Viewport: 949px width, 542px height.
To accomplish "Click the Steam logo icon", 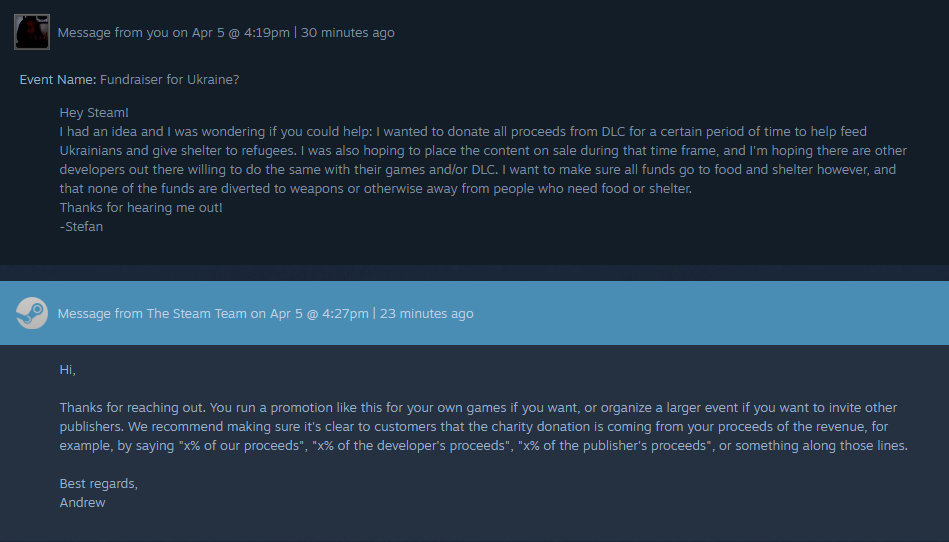I will click(32, 314).
